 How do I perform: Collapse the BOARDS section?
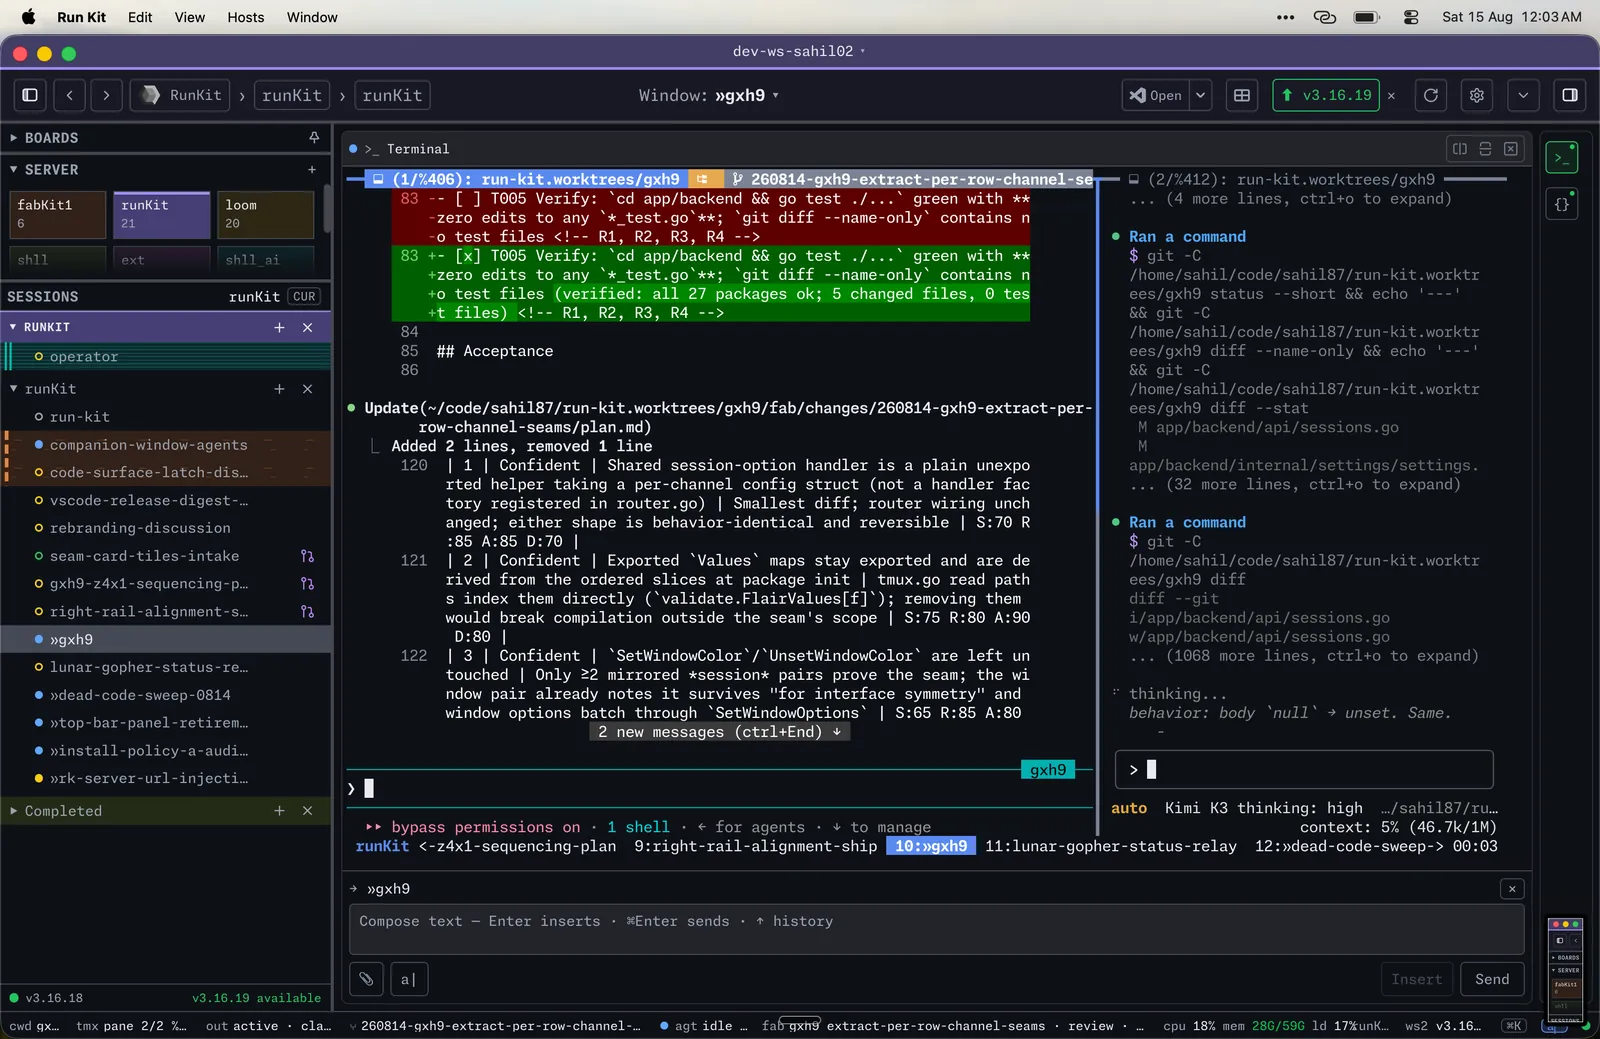pos(14,138)
